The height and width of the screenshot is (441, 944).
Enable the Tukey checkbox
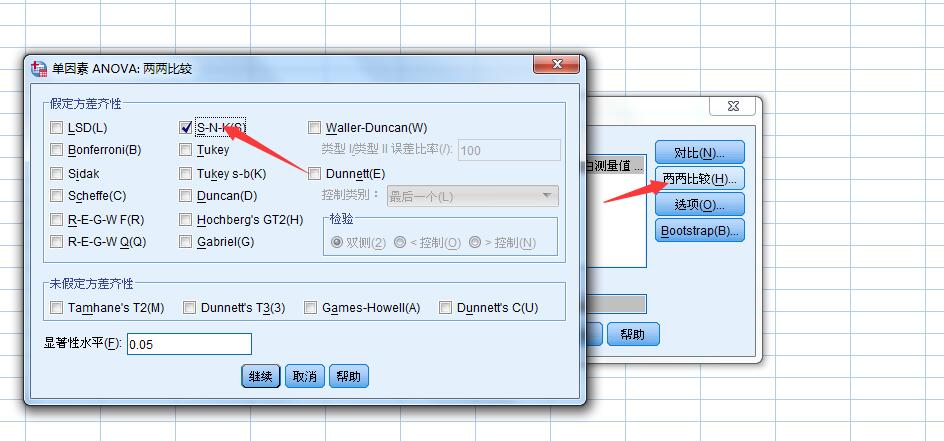(x=185, y=149)
